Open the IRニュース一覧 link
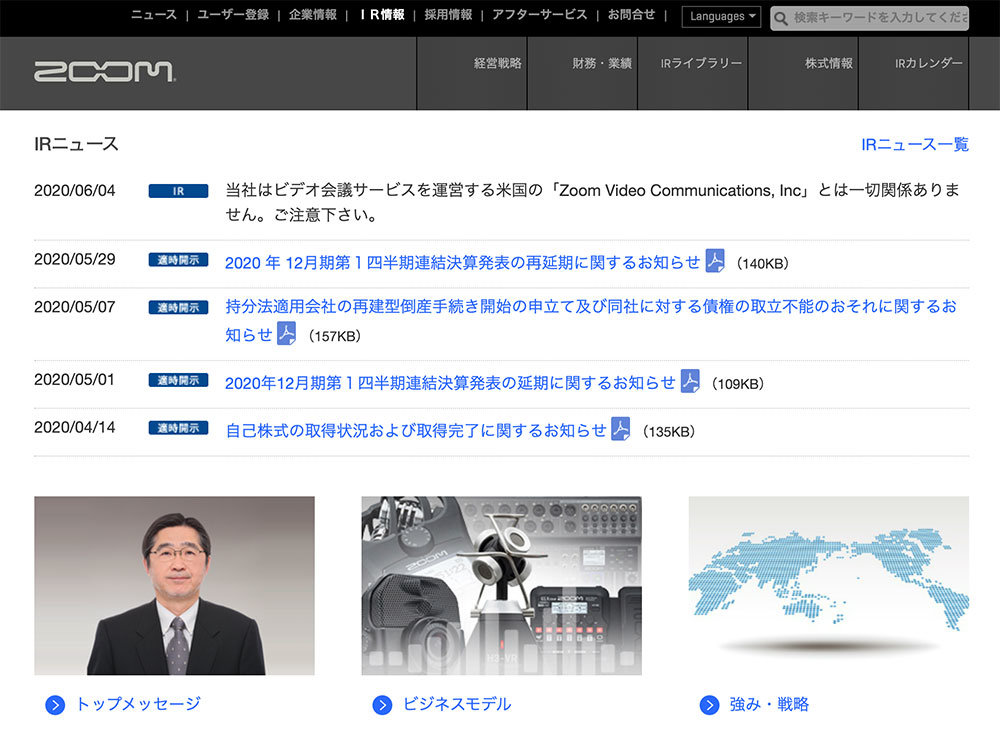 (x=915, y=145)
